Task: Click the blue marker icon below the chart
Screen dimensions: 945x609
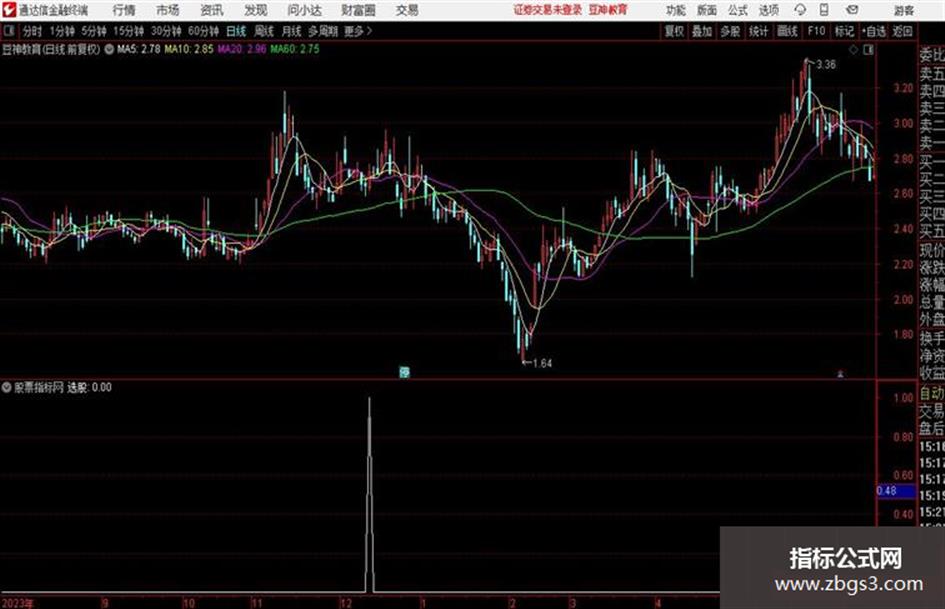Action: coord(404,372)
